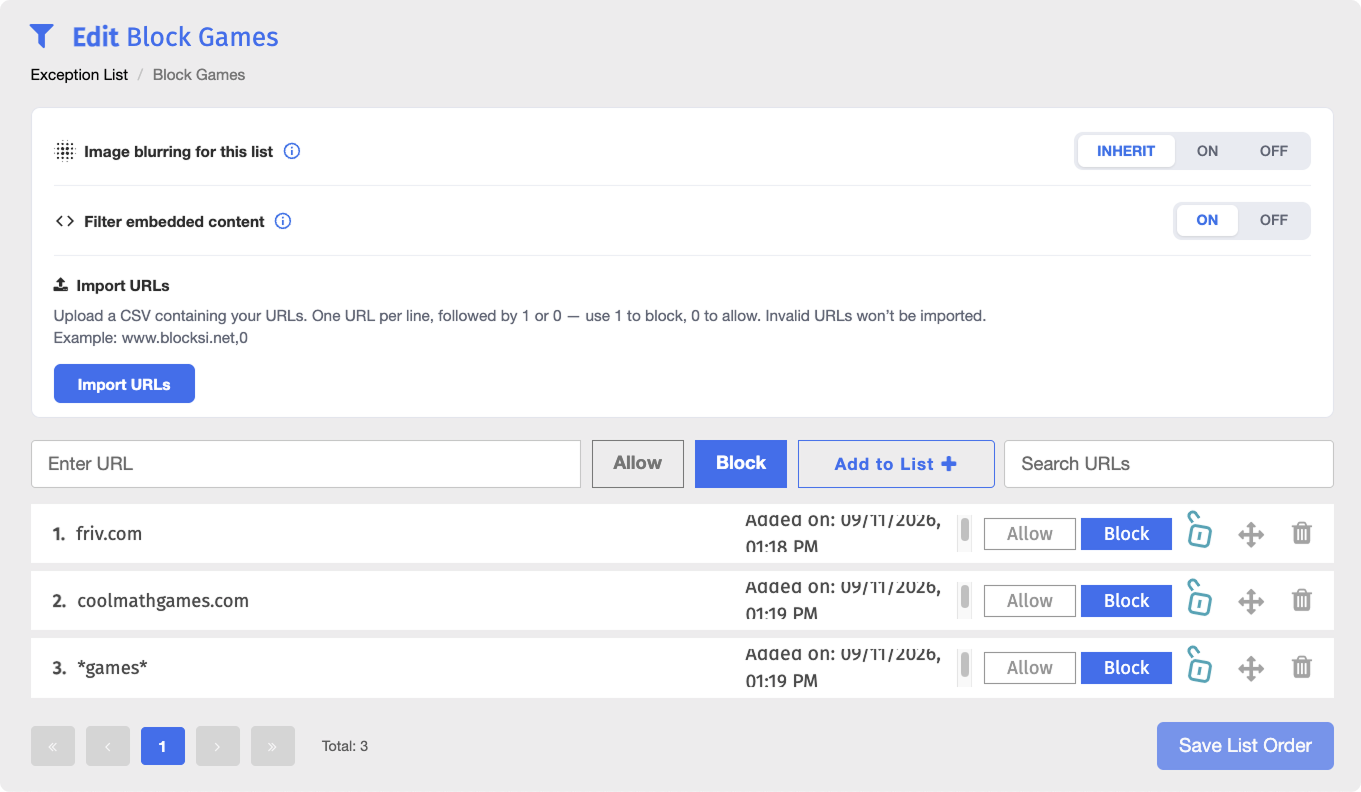Click move handle icon for friv.com
The height and width of the screenshot is (792, 1361).
1251,534
